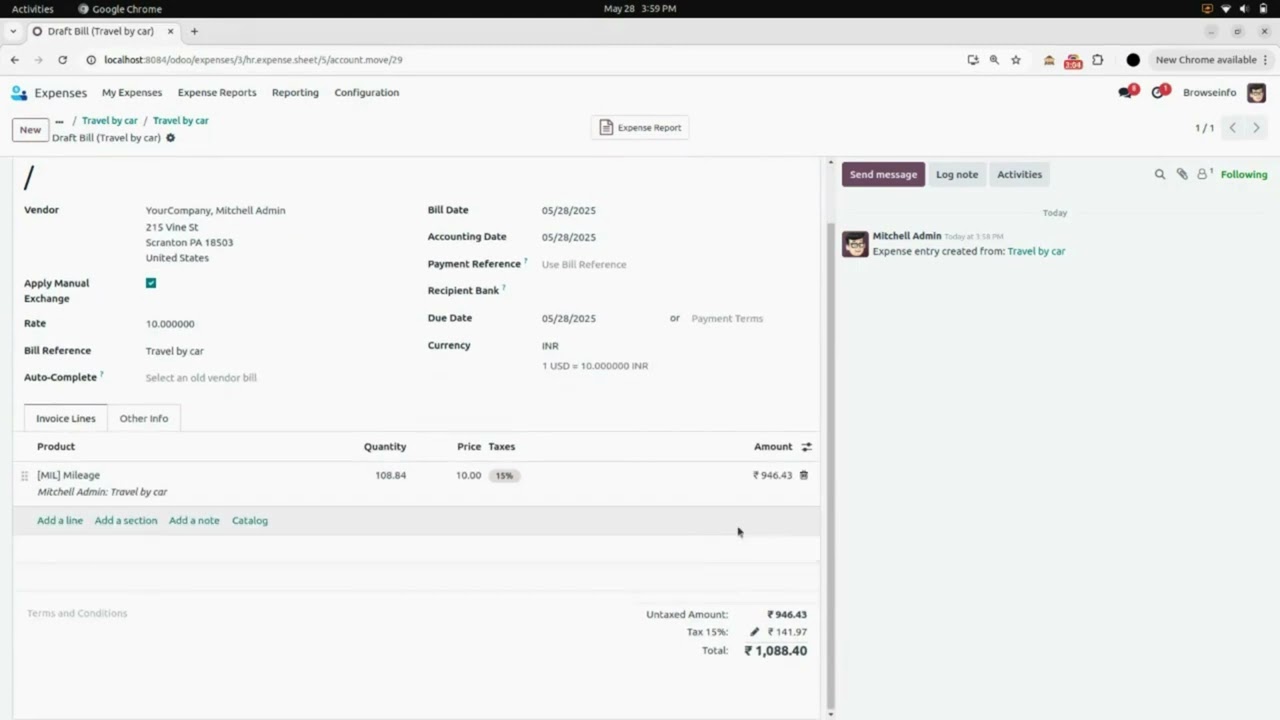Open the product Catalog
The width and height of the screenshot is (1280, 720).
250,520
